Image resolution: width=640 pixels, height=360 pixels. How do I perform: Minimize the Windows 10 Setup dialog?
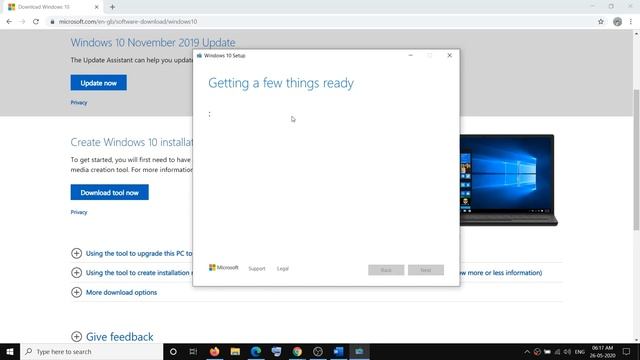pyautogui.click(x=411, y=55)
